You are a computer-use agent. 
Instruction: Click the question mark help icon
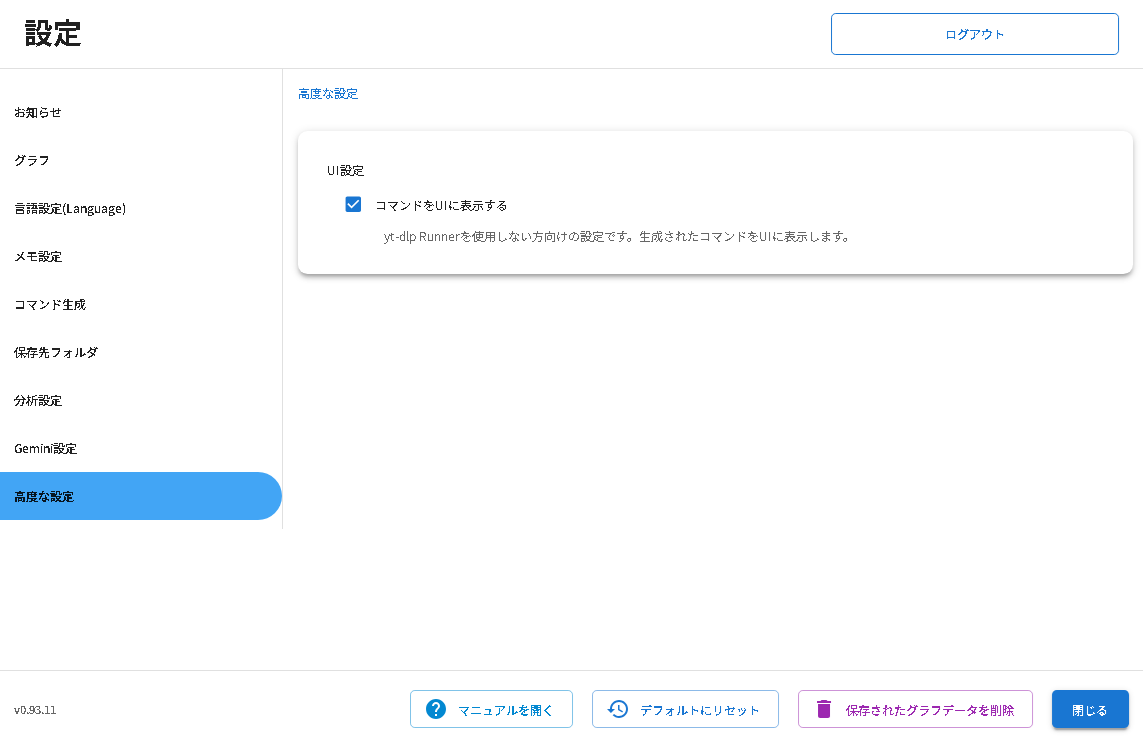click(435, 708)
